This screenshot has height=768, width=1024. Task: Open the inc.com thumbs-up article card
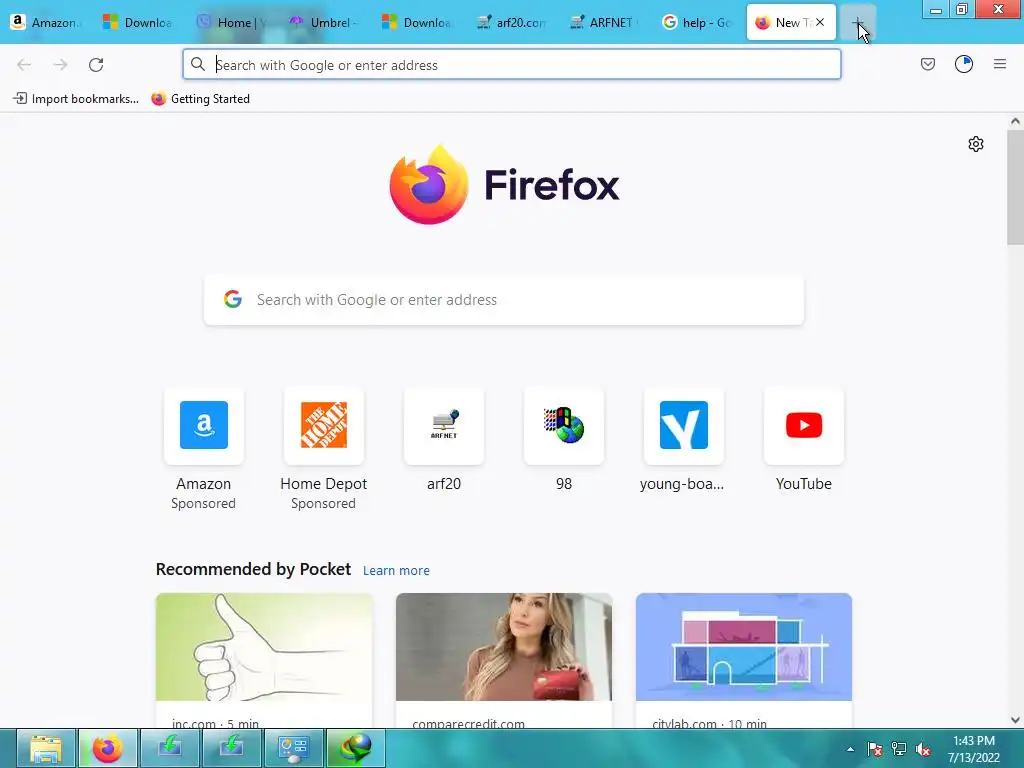click(264, 660)
